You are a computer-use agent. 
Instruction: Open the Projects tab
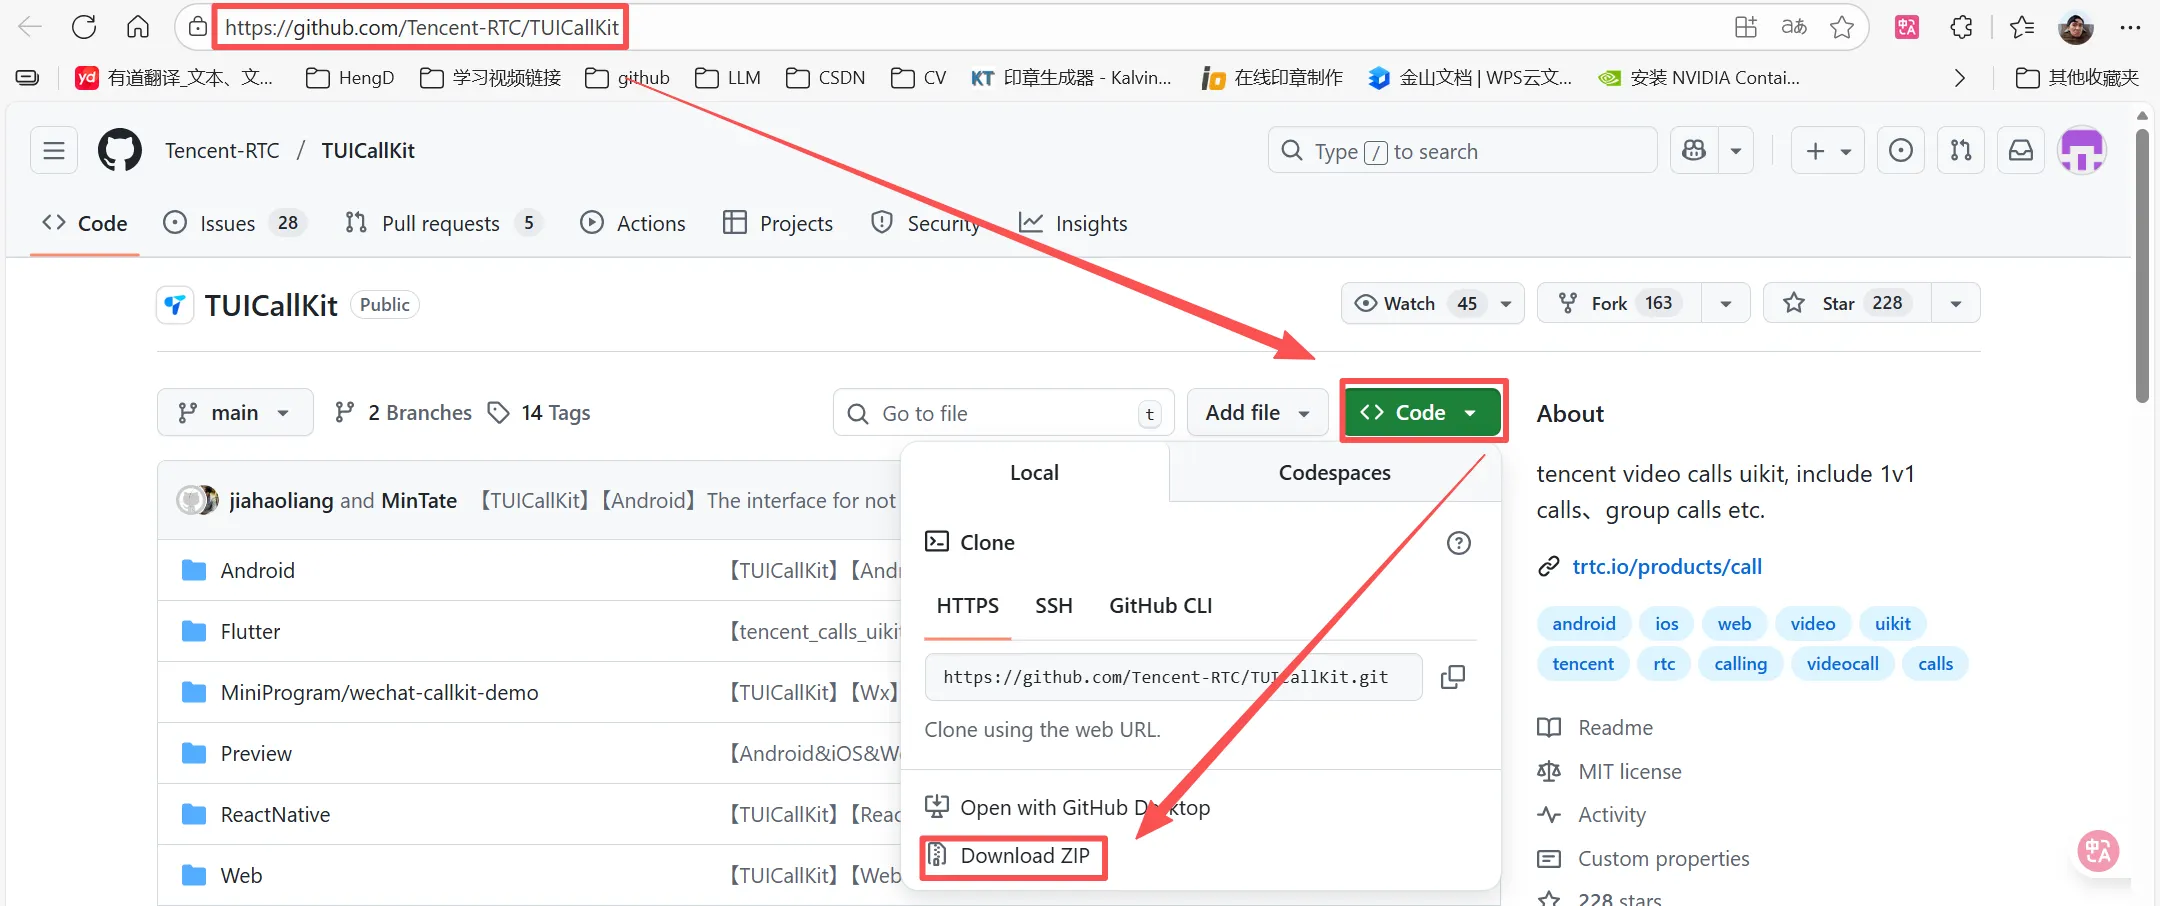[x=778, y=223]
